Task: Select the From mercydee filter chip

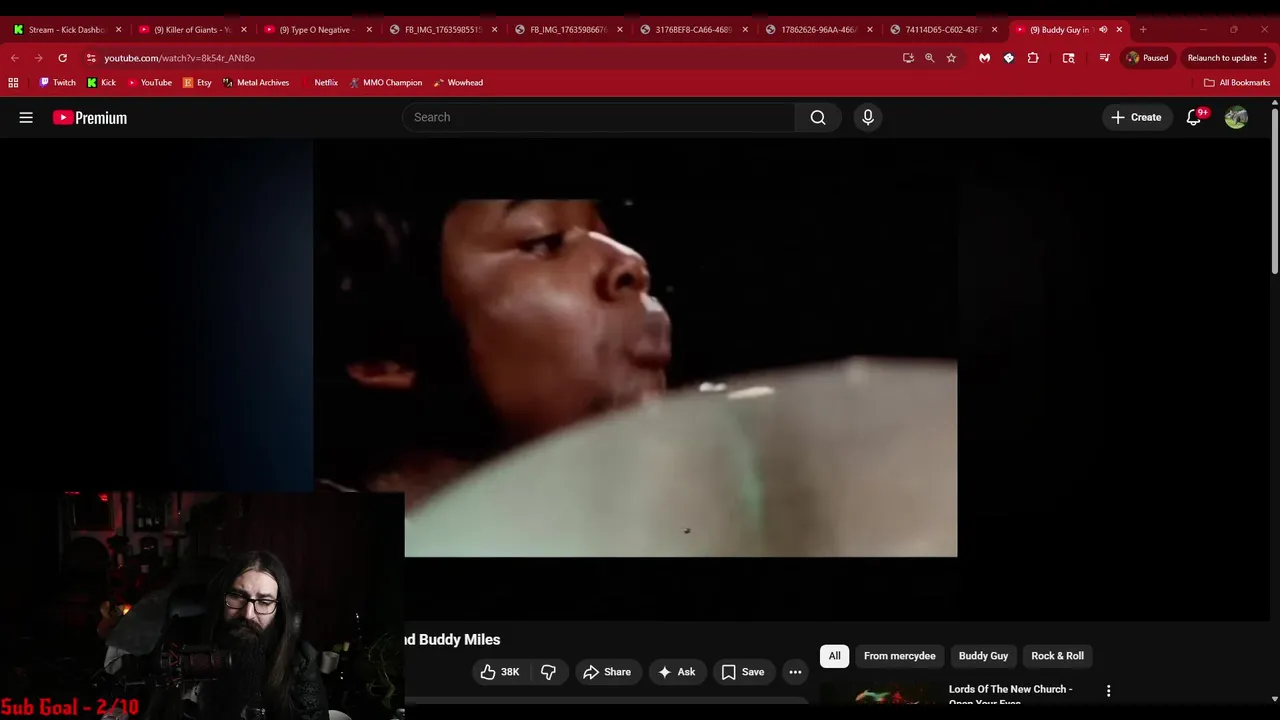Action: (899, 656)
